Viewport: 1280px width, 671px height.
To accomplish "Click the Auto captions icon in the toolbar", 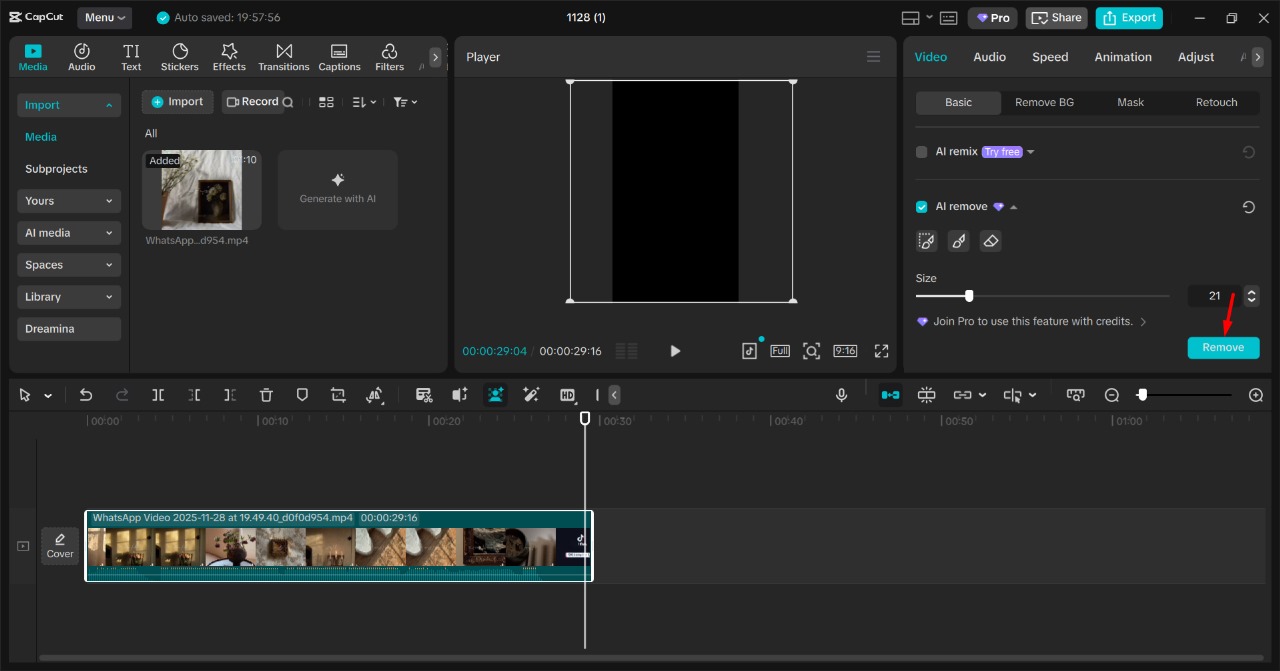I will [x=424, y=395].
